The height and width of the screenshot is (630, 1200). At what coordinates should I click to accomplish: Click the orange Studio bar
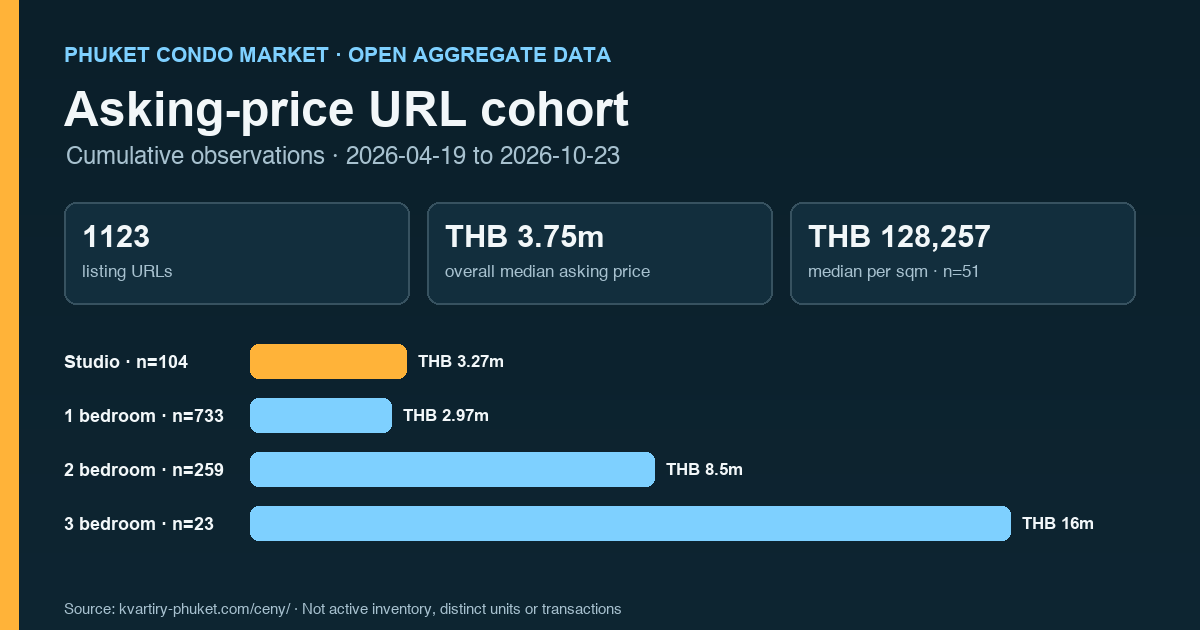(328, 362)
